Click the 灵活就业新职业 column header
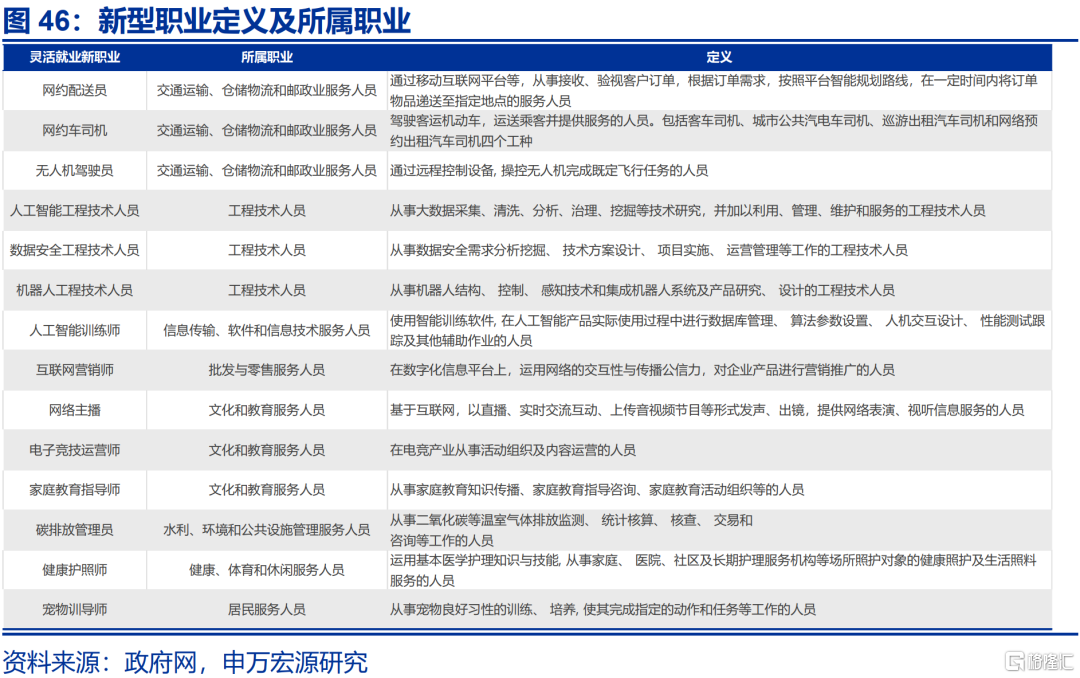1080x678 pixels. tap(74, 58)
